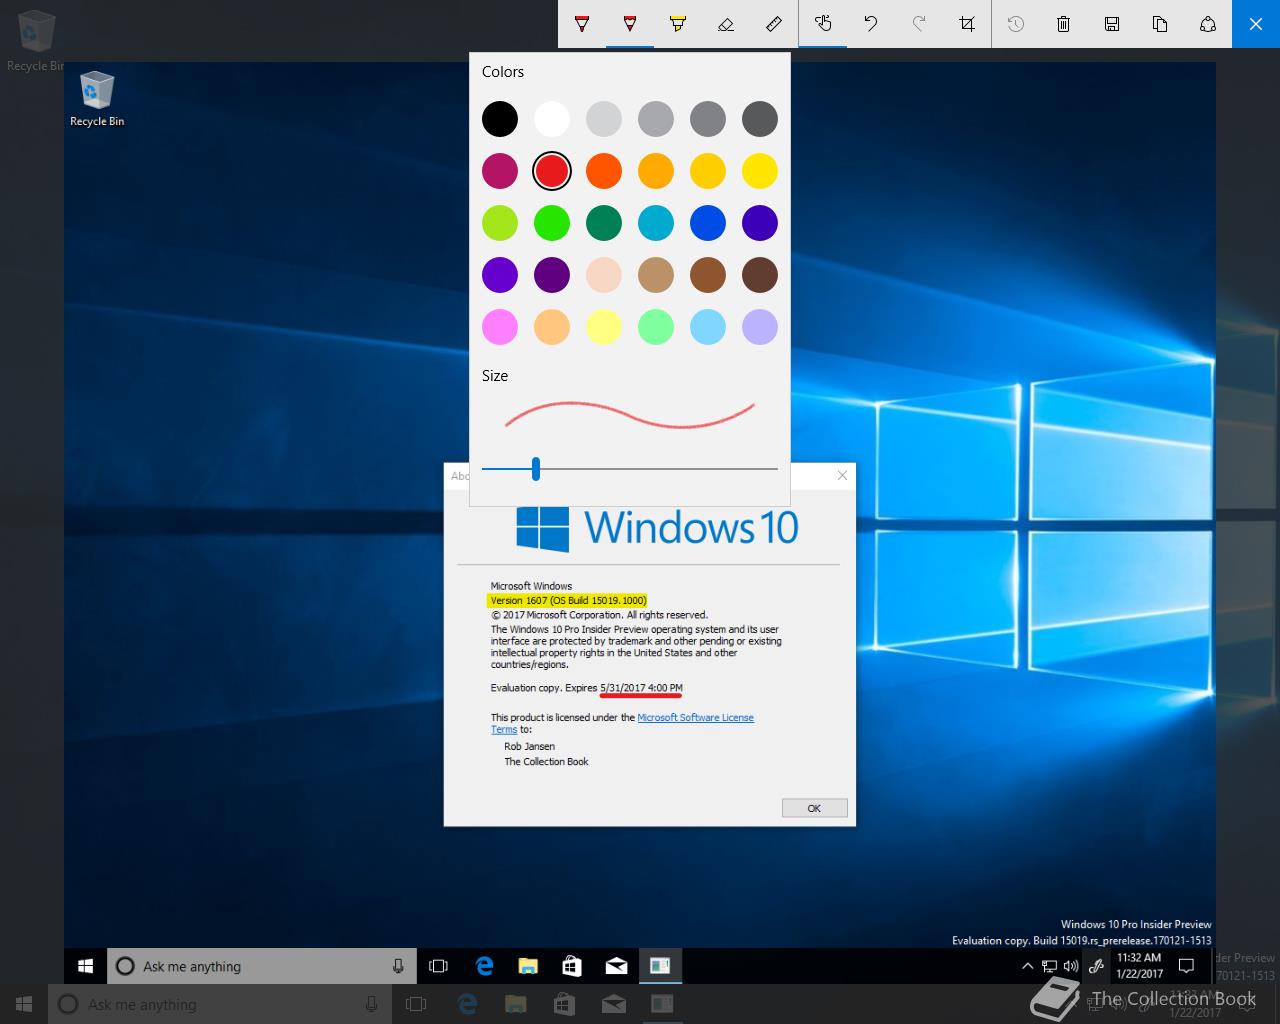Image resolution: width=1280 pixels, height=1024 pixels.
Task: Choose the pastel light blue swatch
Action: coord(708,327)
